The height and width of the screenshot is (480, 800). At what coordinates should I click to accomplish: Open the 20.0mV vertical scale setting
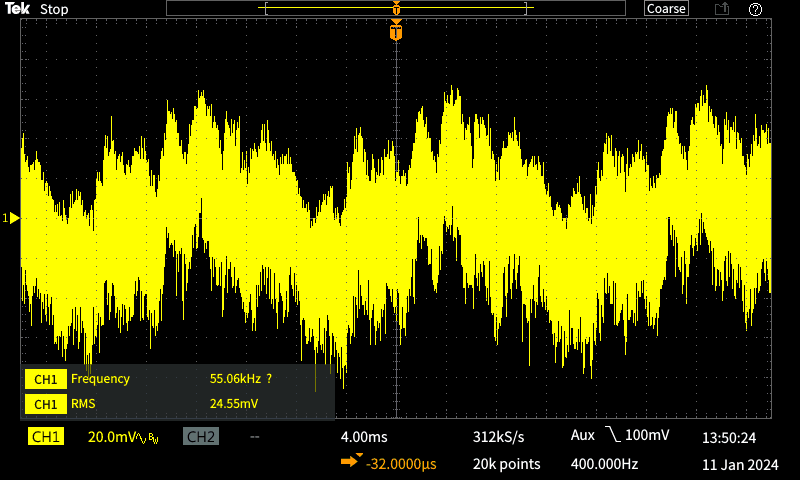(112, 437)
